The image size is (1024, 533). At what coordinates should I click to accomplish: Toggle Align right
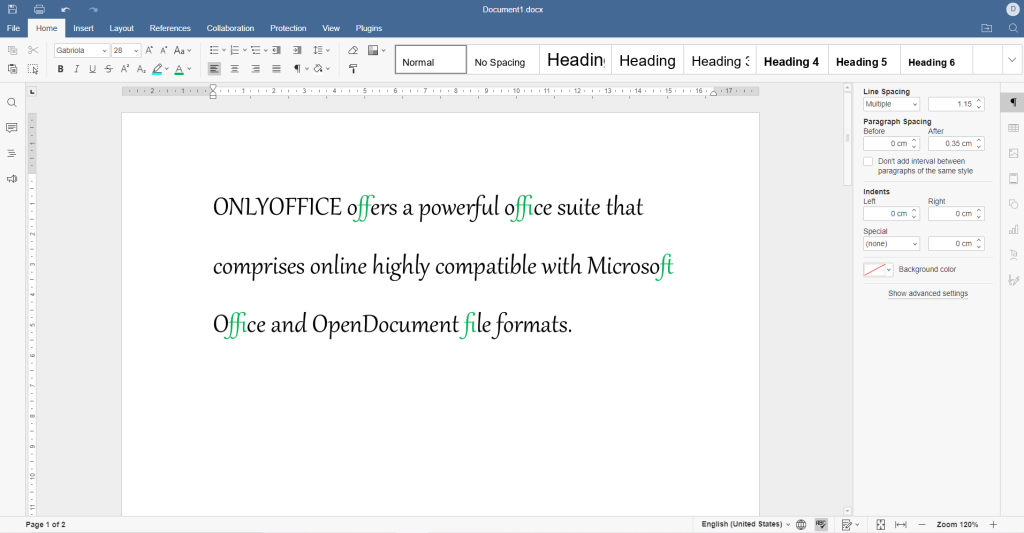(x=255, y=69)
